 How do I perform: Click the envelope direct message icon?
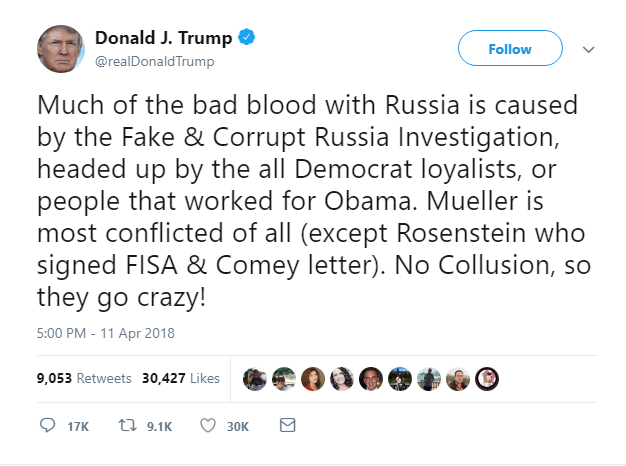click(287, 425)
